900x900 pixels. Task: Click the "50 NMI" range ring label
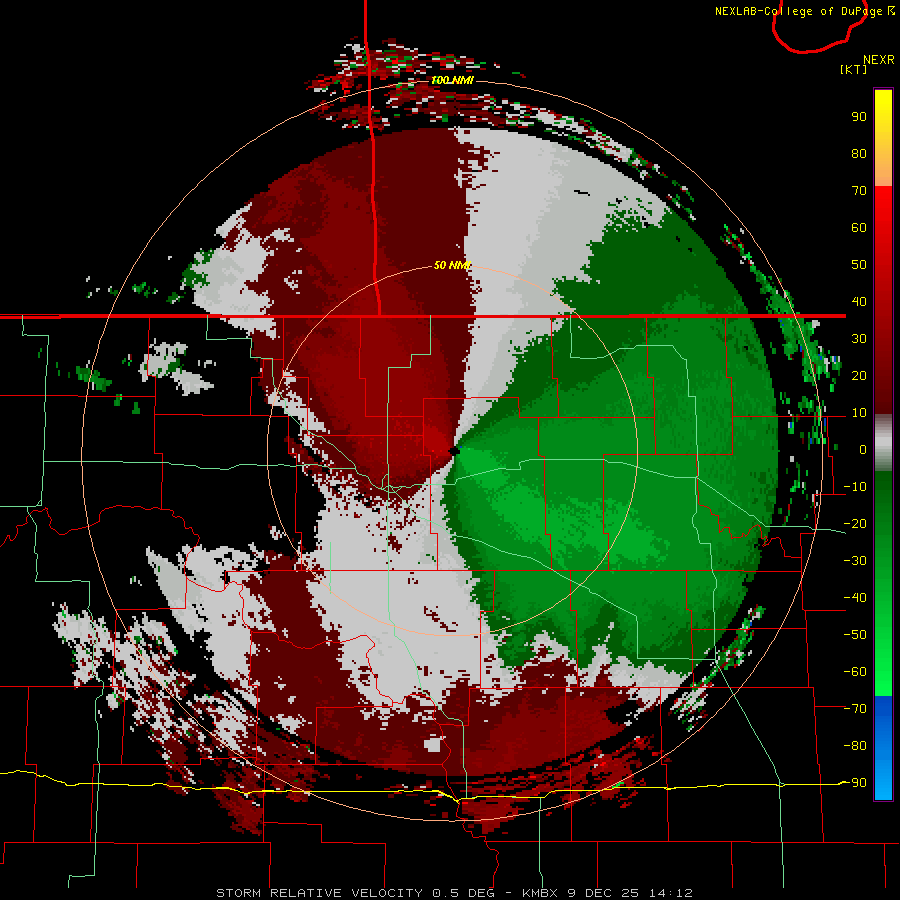[452, 265]
